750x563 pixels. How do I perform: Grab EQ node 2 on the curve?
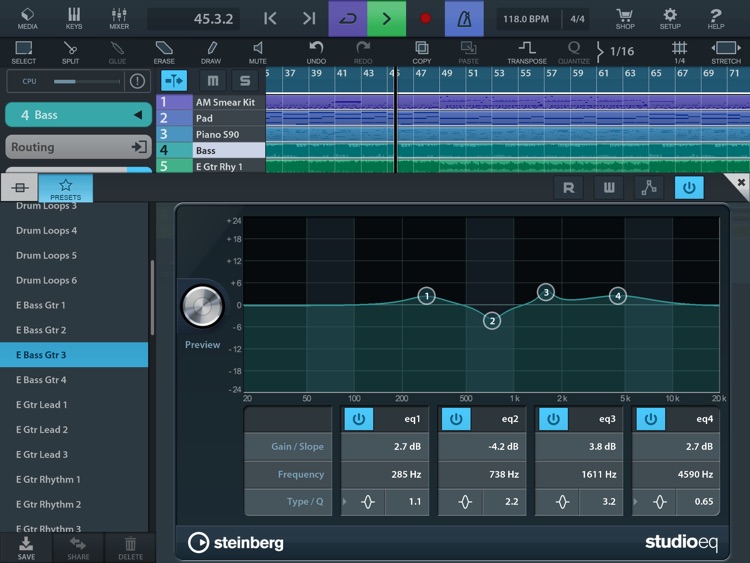click(492, 321)
